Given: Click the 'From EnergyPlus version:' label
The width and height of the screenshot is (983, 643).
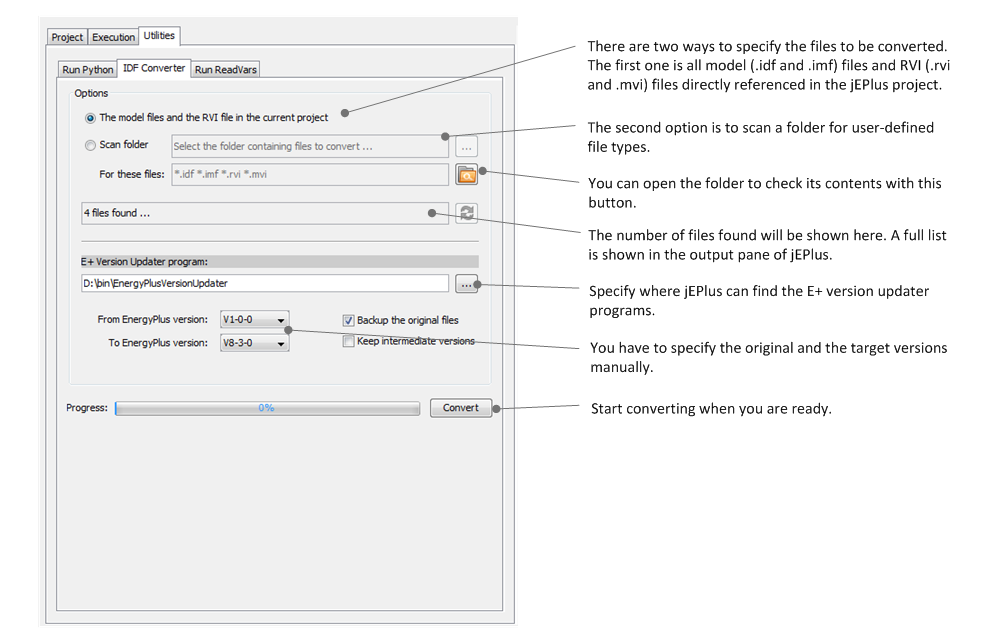Looking at the screenshot, I should click(x=152, y=320).
